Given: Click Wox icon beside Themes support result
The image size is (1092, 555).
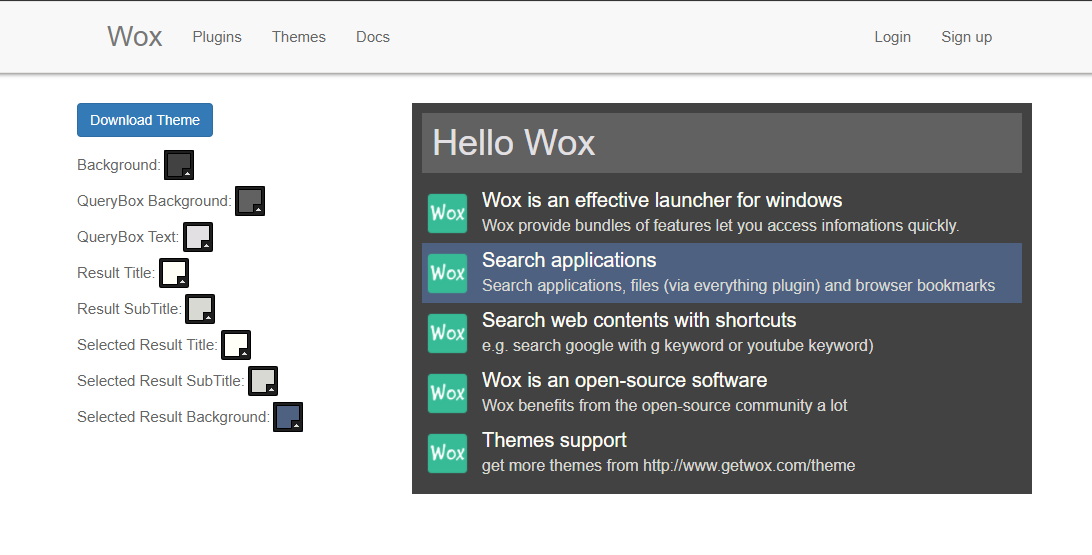Looking at the screenshot, I should click(x=447, y=453).
